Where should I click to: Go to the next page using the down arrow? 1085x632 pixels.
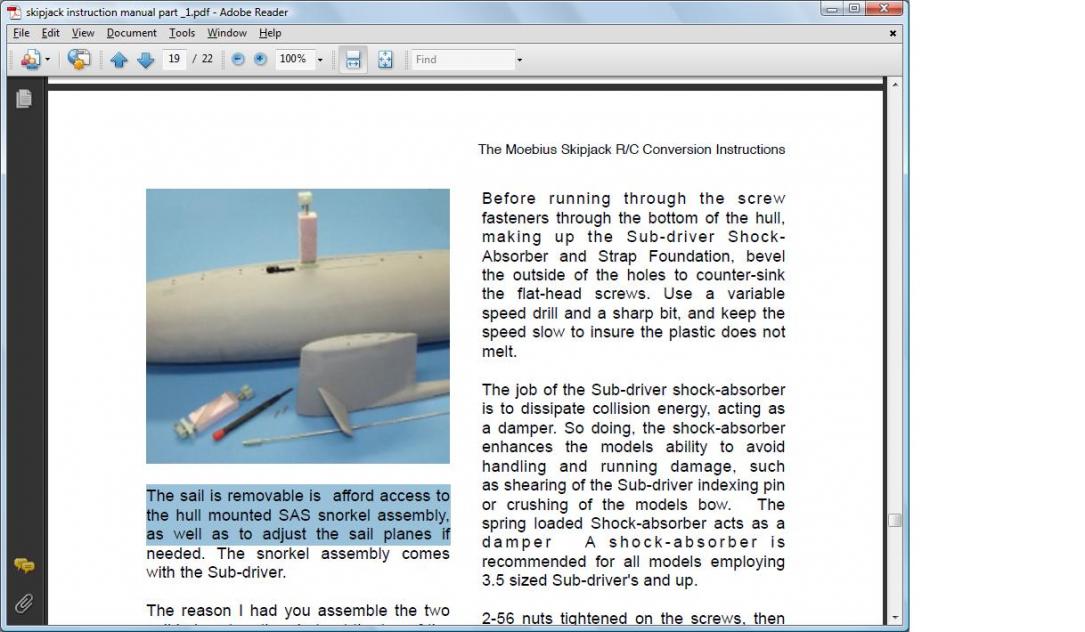145,60
